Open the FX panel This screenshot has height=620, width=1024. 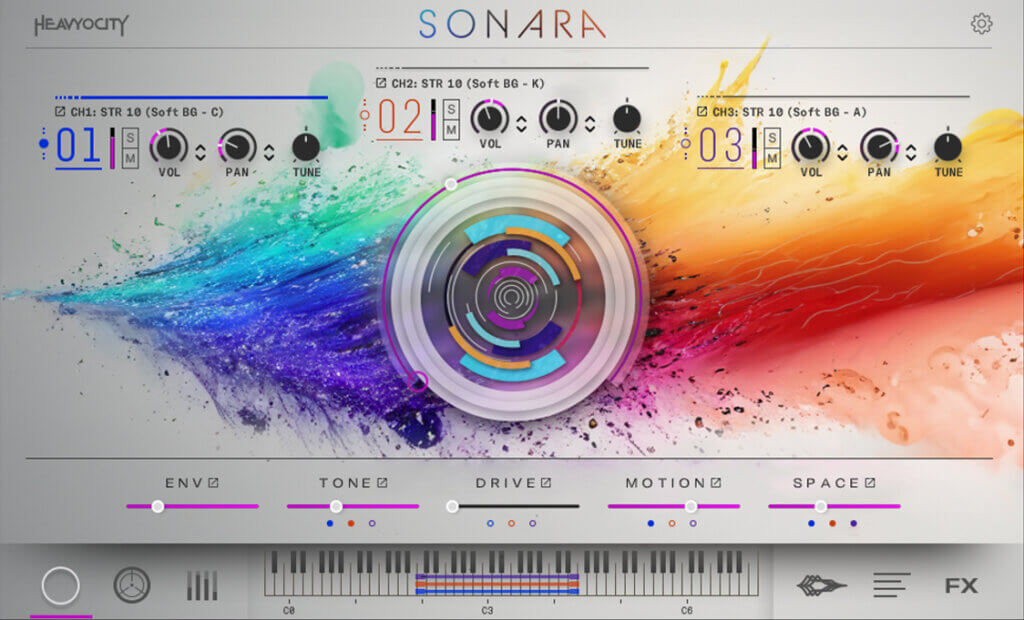tap(960, 585)
